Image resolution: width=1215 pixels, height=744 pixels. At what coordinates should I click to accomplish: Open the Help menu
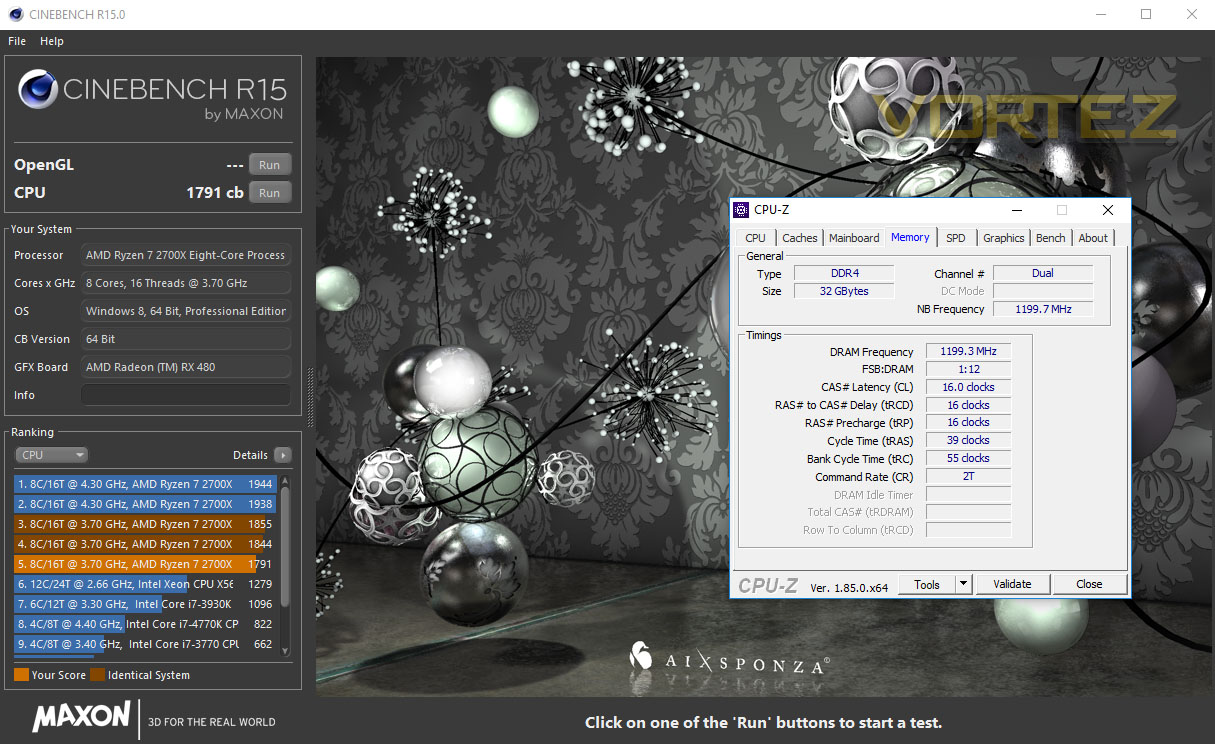[x=52, y=41]
